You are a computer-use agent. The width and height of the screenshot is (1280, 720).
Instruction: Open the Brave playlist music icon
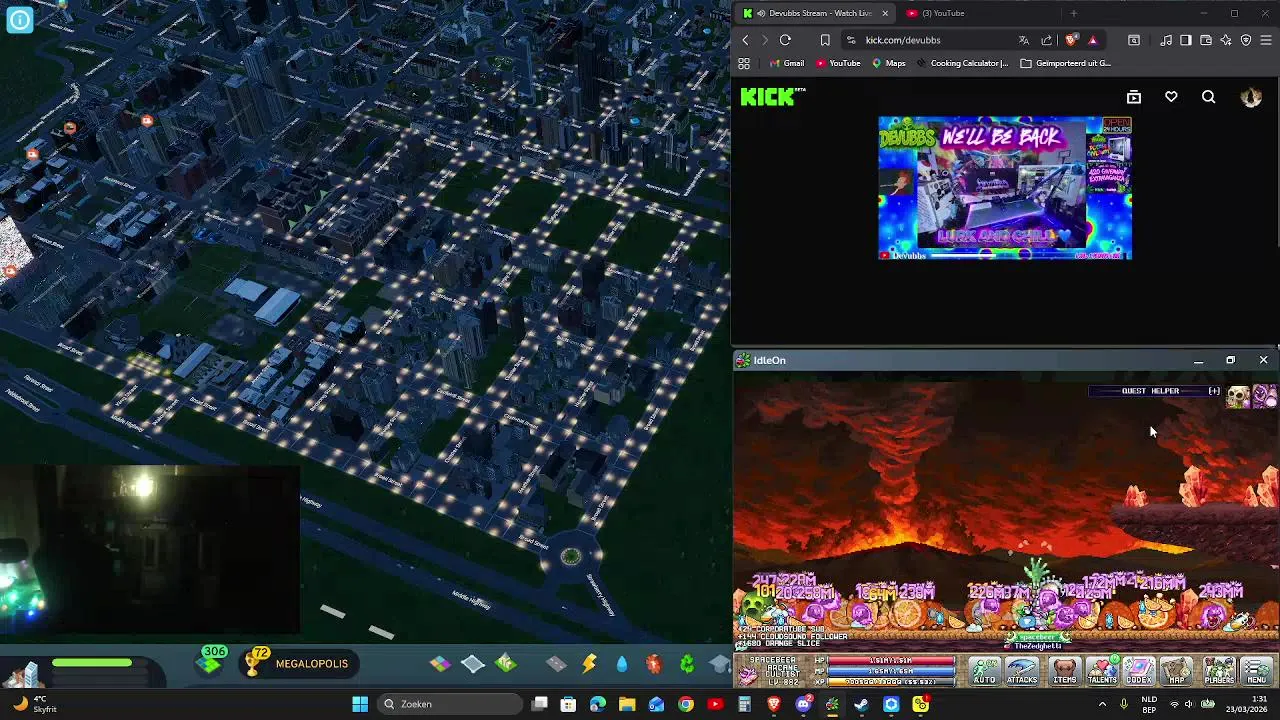(1166, 40)
